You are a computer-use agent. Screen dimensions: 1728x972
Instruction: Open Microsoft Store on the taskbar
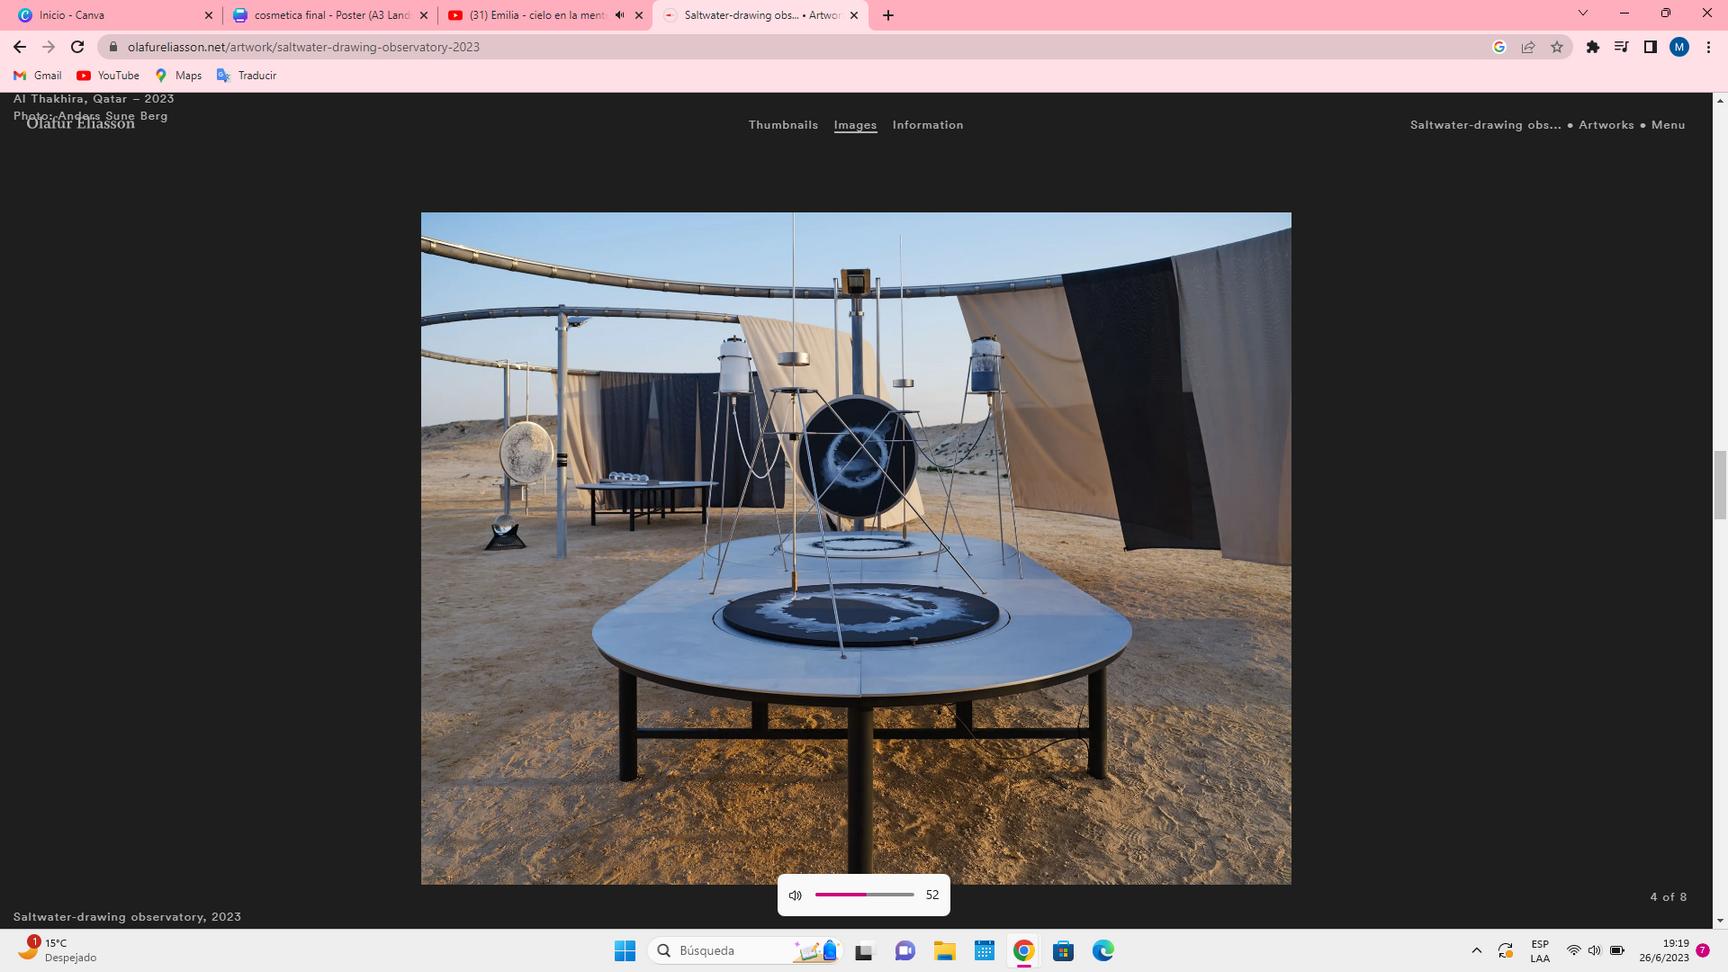point(1063,951)
